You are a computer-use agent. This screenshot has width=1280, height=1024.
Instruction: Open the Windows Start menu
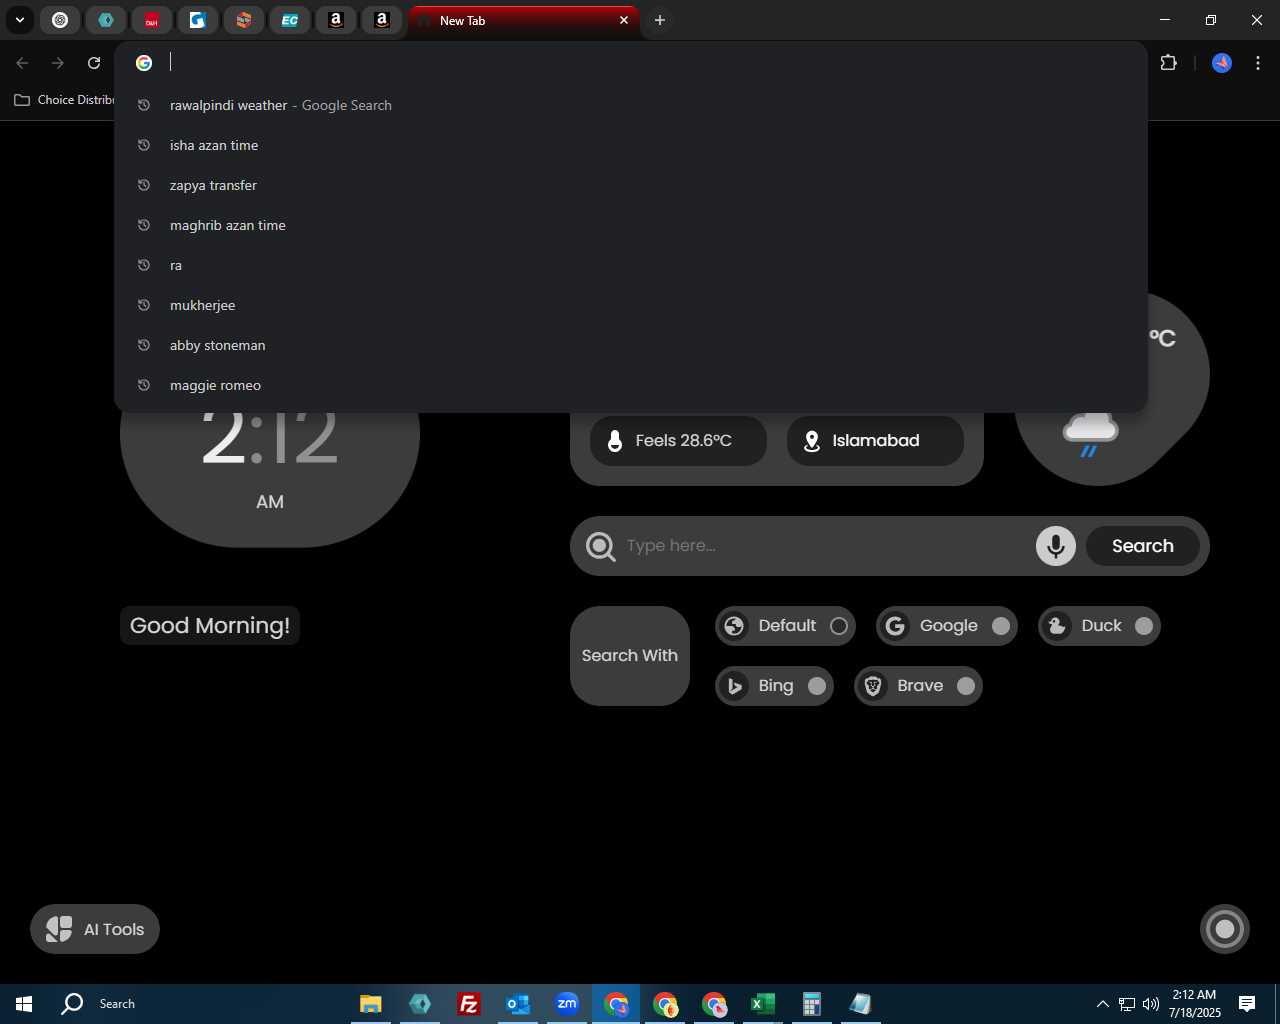coord(24,1004)
